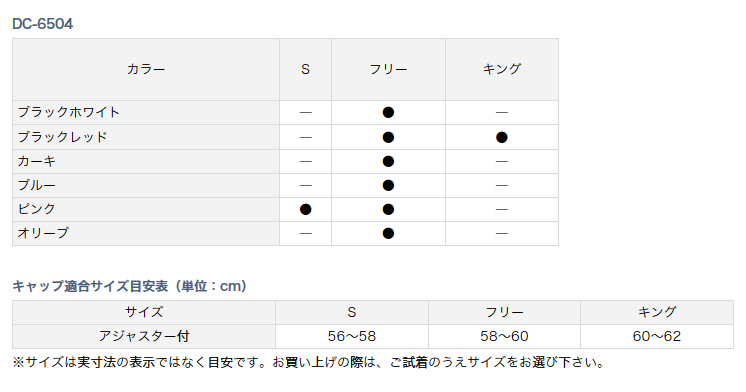Viewport: 746px width, 392px height.
Task: Click the DC-6504 product heading
Action: (42, 24)
